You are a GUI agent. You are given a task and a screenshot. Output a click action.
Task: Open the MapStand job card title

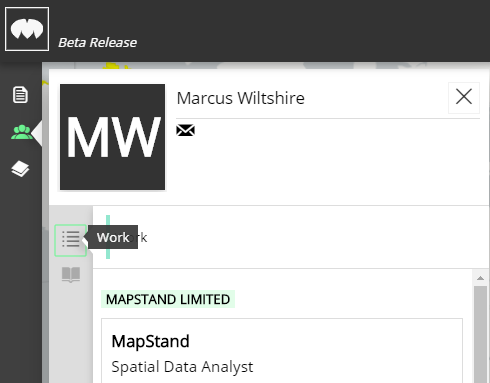click(x=150, y=341)
